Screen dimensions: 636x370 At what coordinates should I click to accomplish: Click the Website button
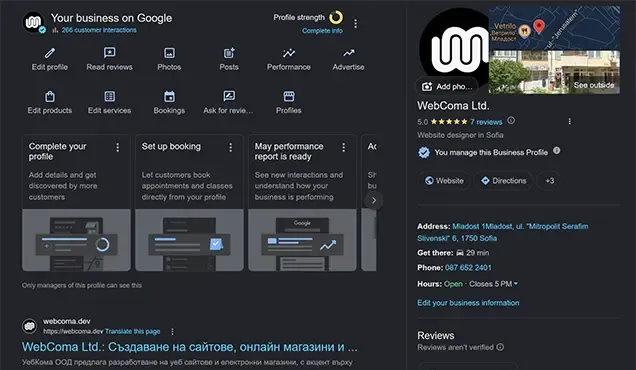(444, 181)
